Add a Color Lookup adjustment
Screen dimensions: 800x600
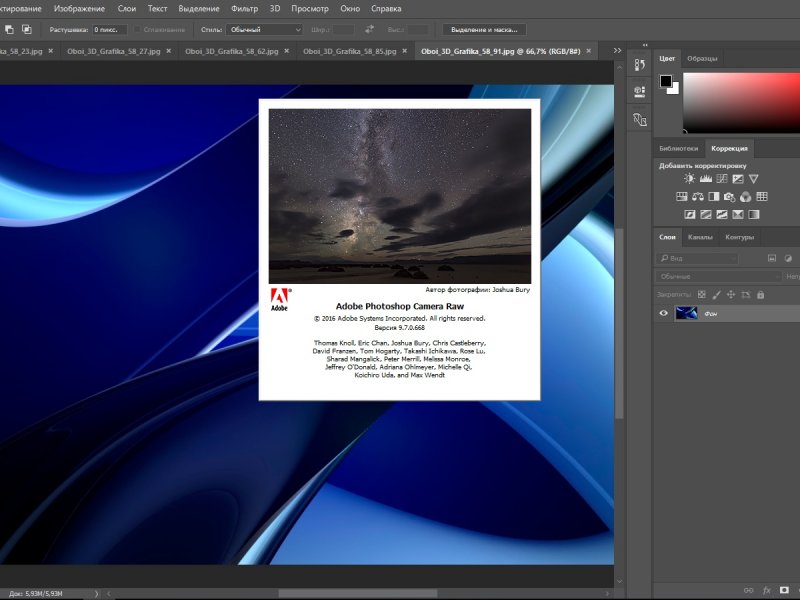tap(762, 196)
